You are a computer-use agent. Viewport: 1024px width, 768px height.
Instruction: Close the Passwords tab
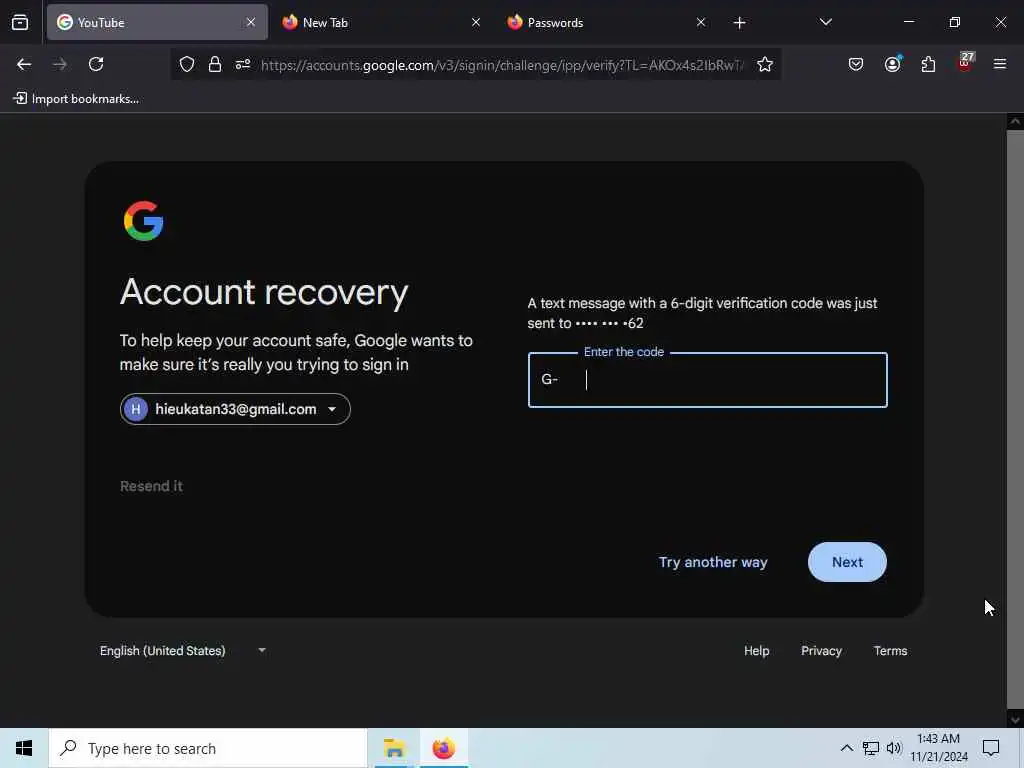click(x=701, y=23)
